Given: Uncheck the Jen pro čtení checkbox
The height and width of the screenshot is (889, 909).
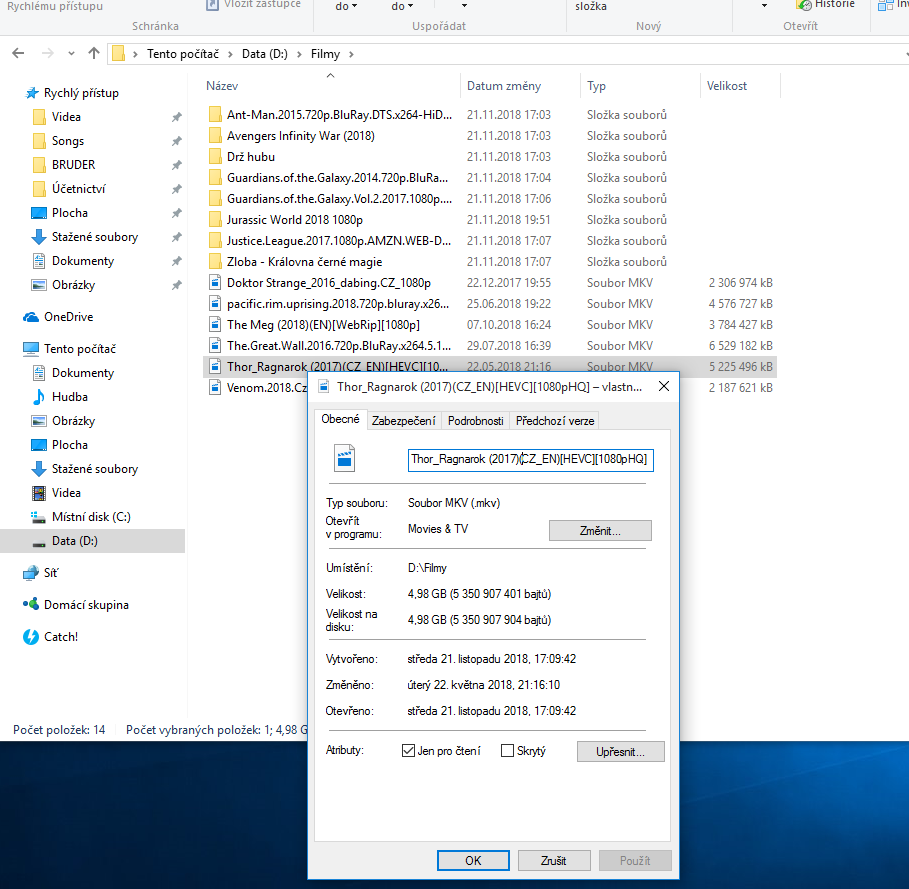Looking at the screenshot, I should tap(408, 751).
